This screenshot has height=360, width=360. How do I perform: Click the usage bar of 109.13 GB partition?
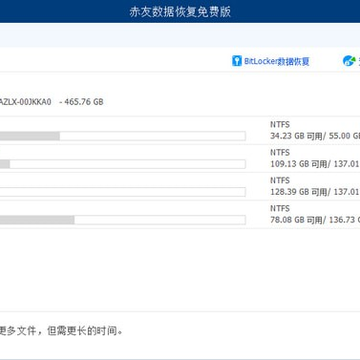click(123, 164)
